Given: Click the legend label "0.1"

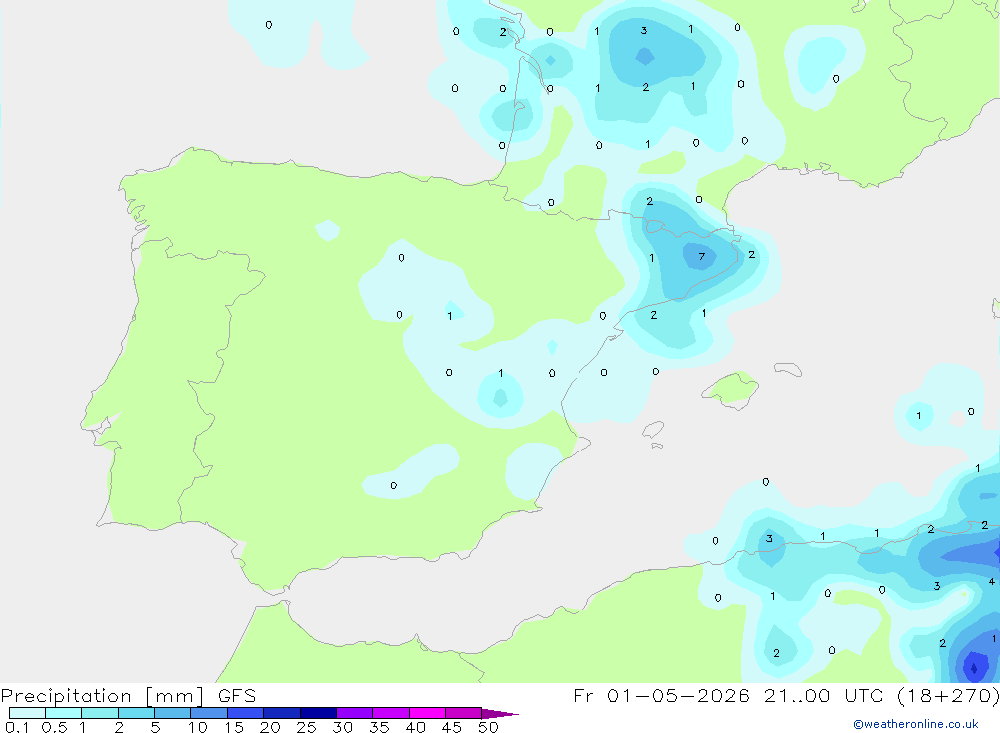Looking at the screenshot, I should pyautogui.click(x=17, y=727).
